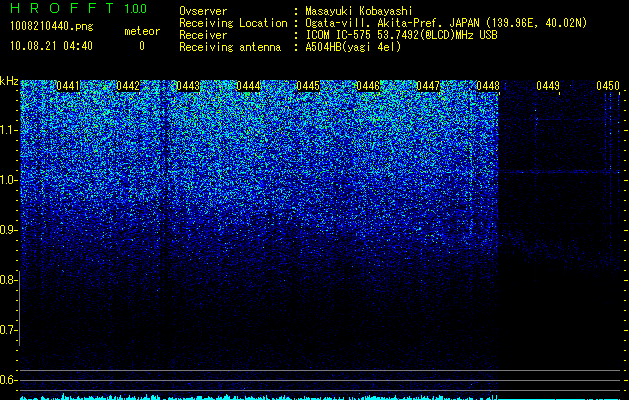Image resolution: width=629 pixels, height=400 pixels.
Task: Click the Ovserver field label
Action: pyautogui.click(x=203, y=11)
